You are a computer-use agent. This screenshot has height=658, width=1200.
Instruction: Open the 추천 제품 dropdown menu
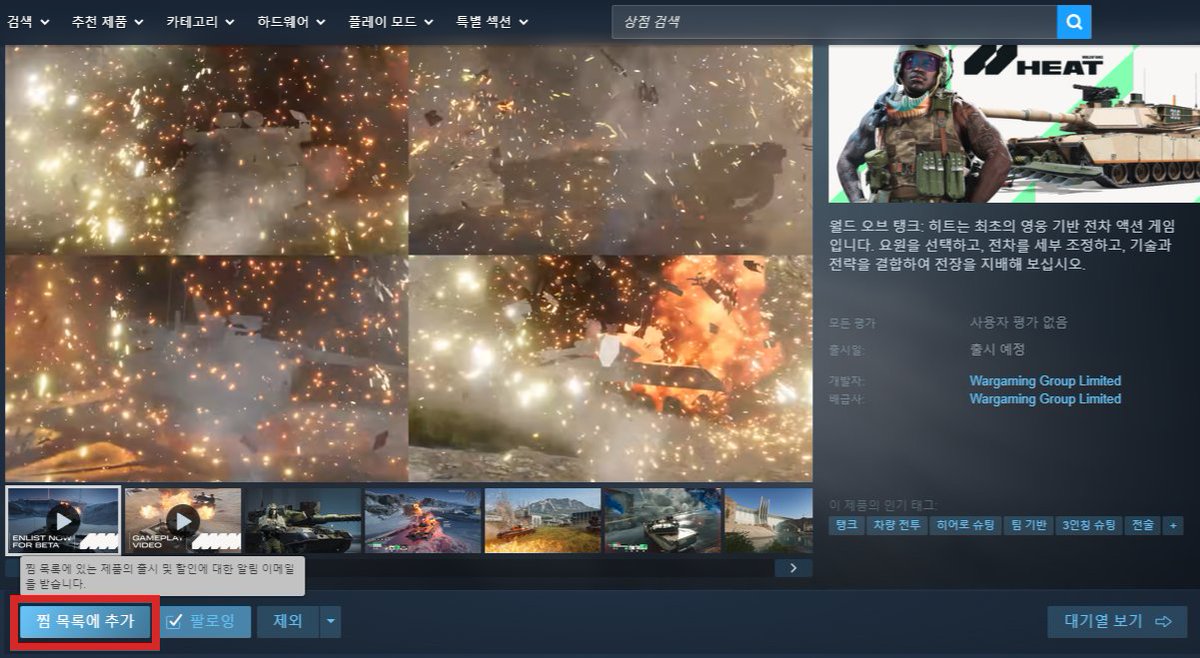[108, 21]
